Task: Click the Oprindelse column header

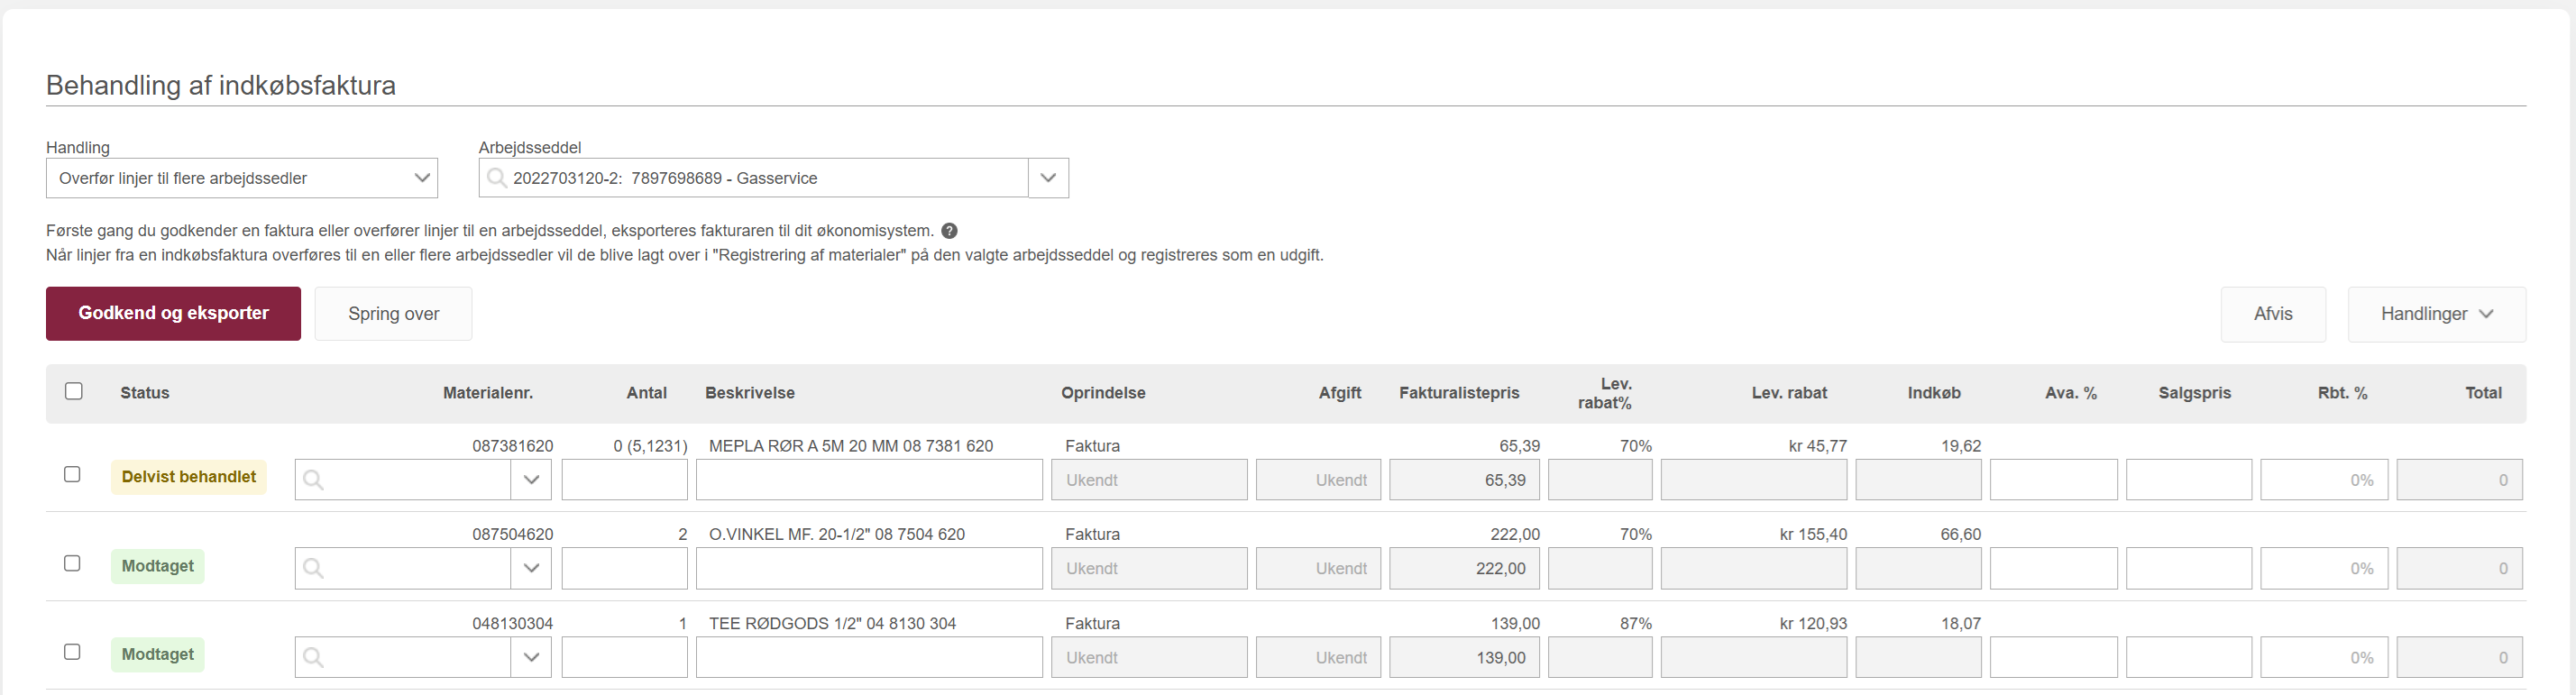Action: pyautogui.click(x=1103, y=393)
